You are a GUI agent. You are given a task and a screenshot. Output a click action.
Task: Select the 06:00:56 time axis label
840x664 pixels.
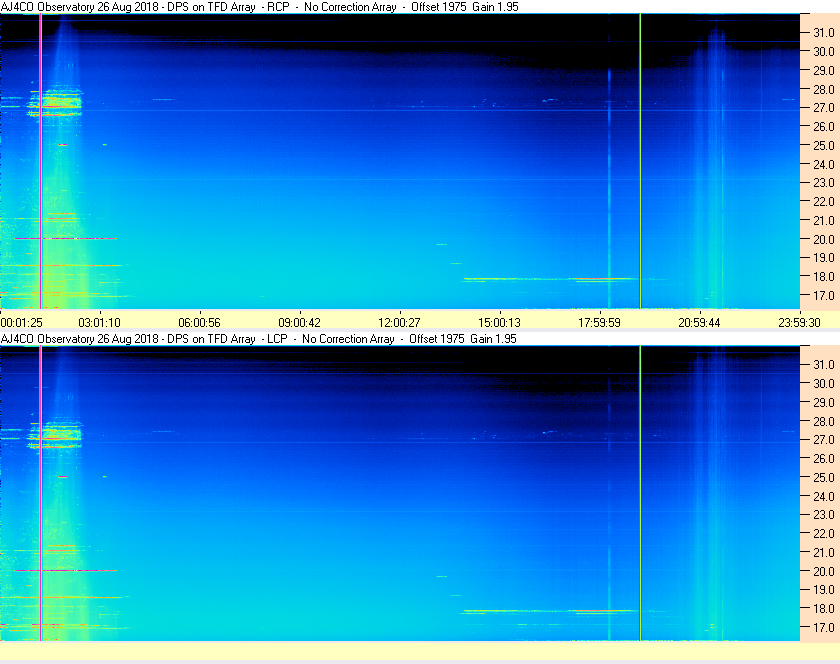click(199, 323)
